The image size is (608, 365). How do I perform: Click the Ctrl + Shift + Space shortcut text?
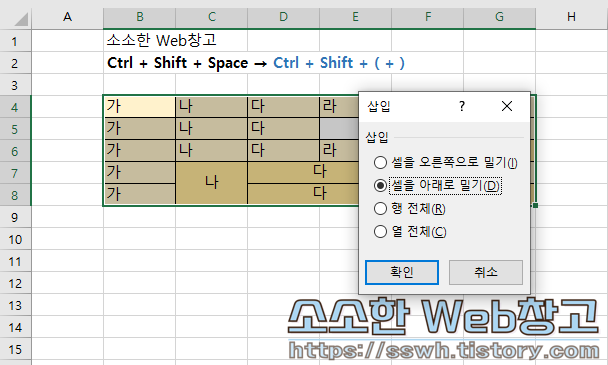click(x=177, y=63)
